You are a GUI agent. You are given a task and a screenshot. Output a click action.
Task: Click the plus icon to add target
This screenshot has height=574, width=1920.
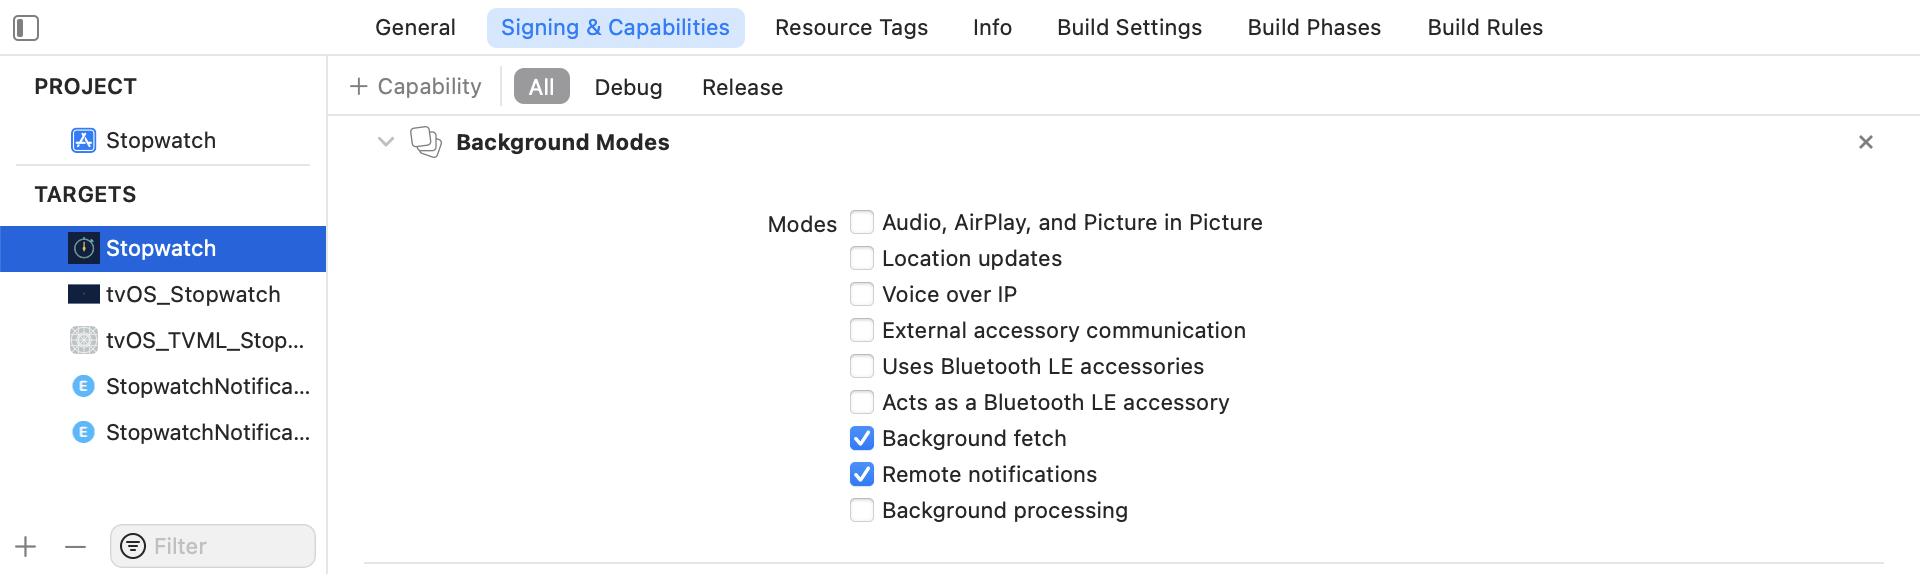point(26,546)
